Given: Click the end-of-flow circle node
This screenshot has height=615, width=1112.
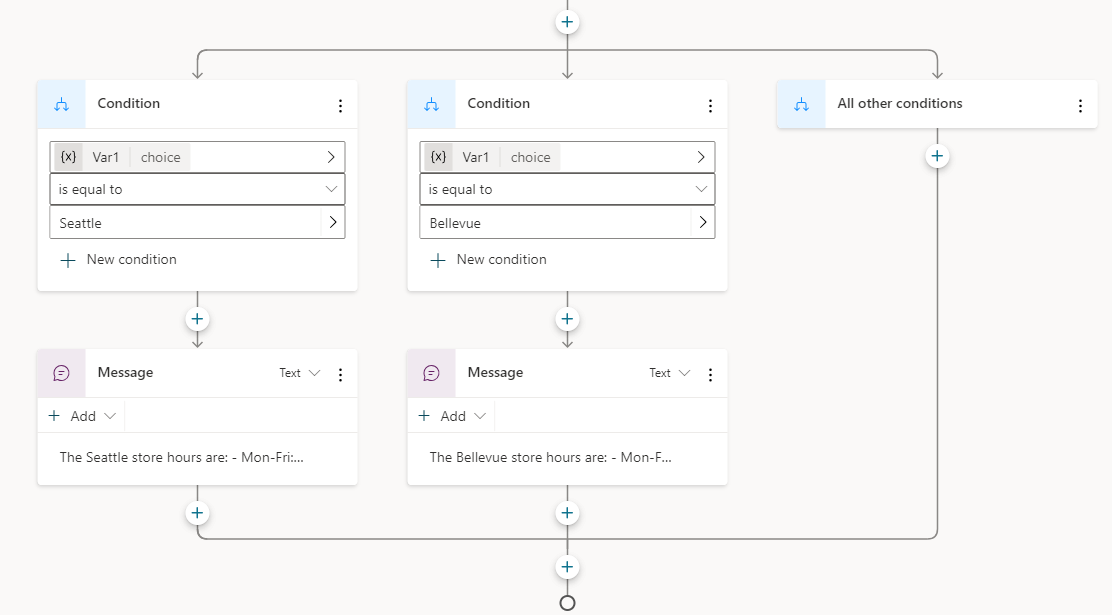Looking at the screenshot, I should [x=567, y=603].
